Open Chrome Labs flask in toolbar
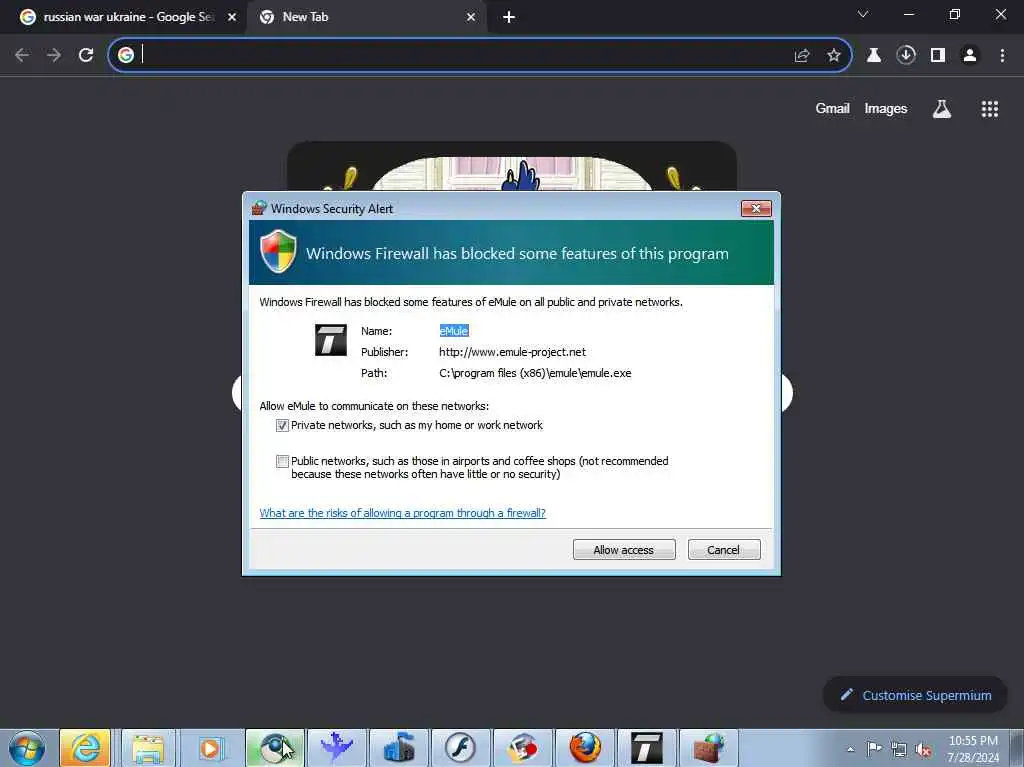Viewport: 1024px width, 767px height. (x=874, y=56)
